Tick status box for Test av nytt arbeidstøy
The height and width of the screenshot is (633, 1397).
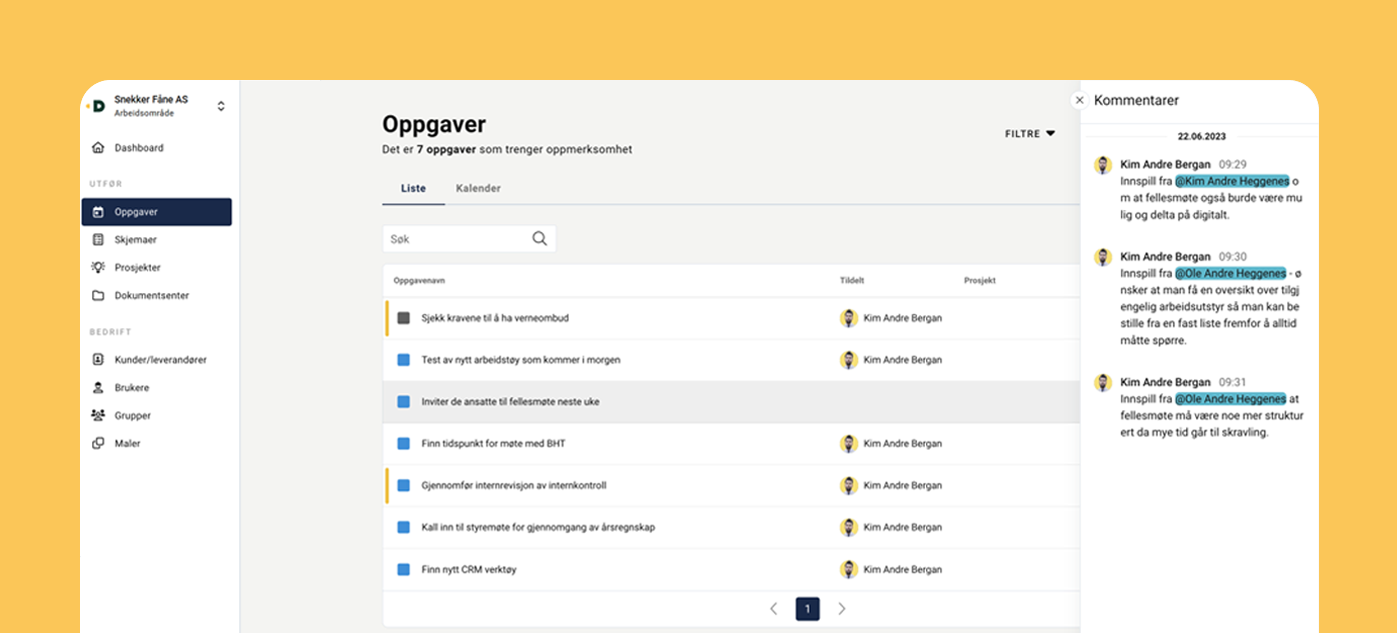tap(404, 360)
